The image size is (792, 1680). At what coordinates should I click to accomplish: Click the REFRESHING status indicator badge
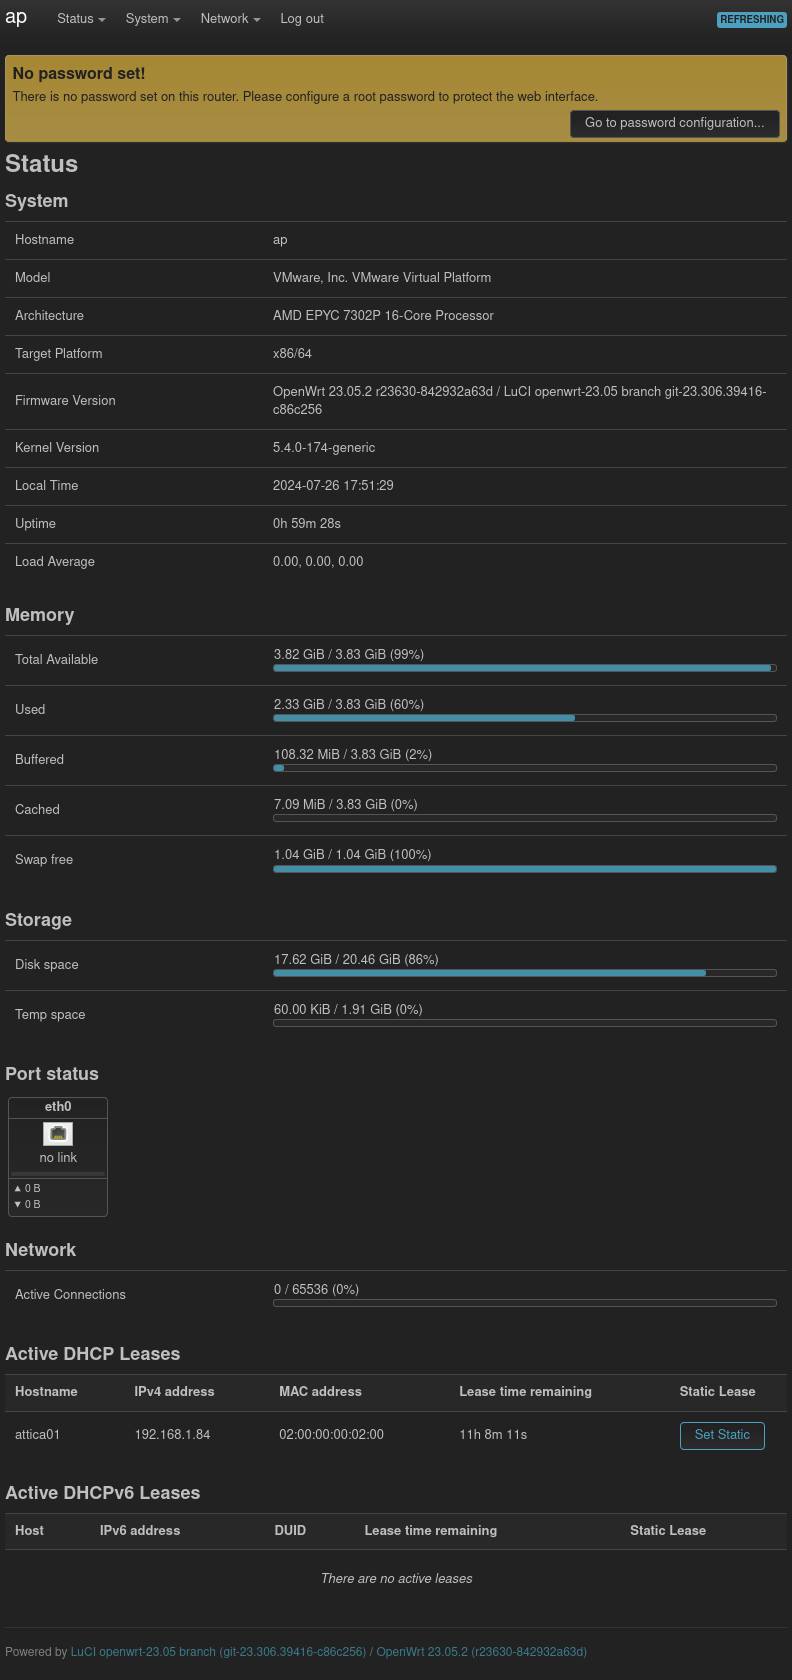752,19
